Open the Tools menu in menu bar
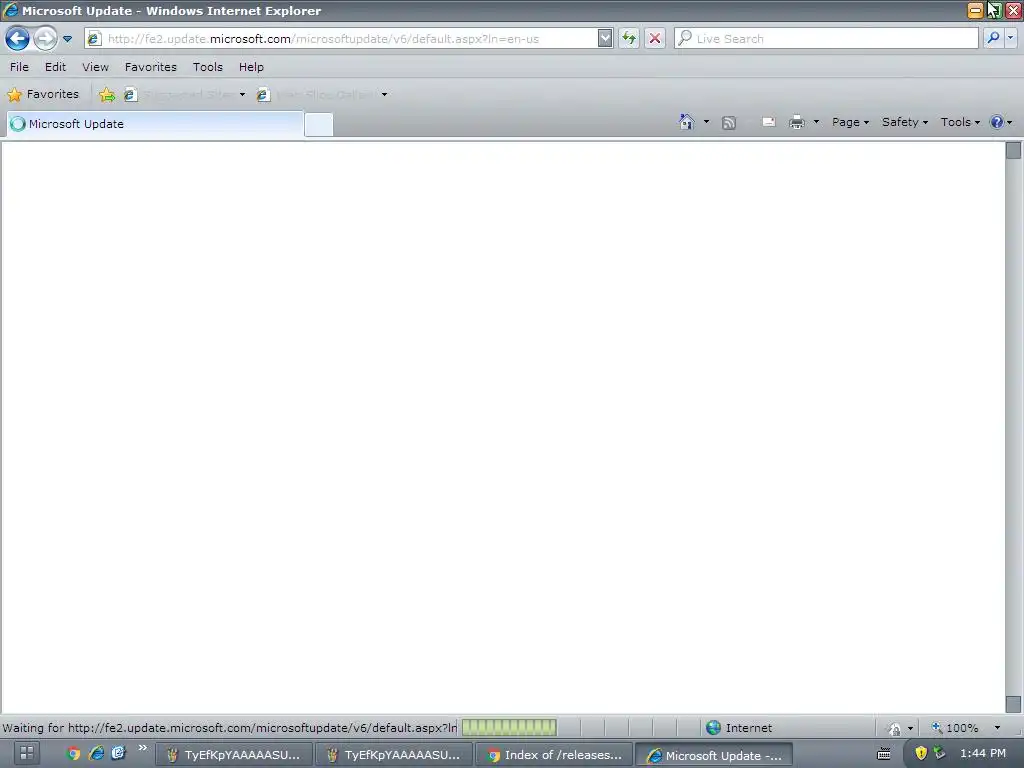Screen dimensions: 1024x768 (x=208, y=67)
